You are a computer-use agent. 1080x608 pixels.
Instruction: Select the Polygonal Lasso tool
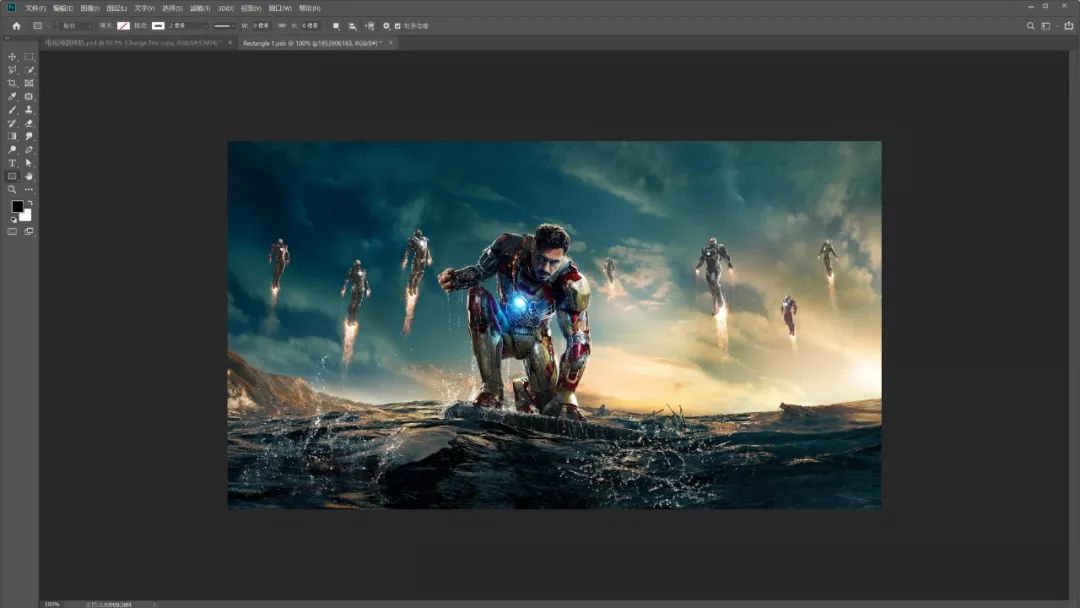tap(12, 70)
